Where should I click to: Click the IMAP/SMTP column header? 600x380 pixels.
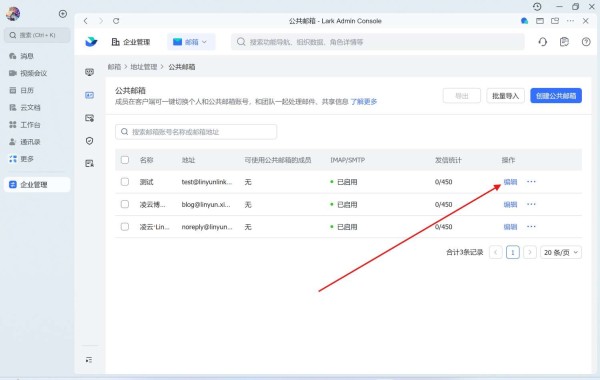click(x=347, y=160)
